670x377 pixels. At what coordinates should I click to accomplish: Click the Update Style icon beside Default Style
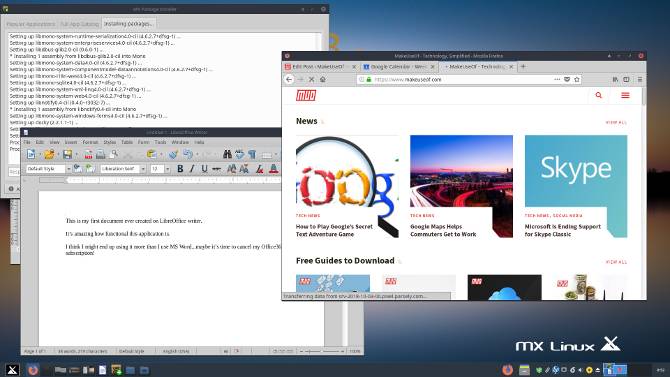tap(77, 169)
